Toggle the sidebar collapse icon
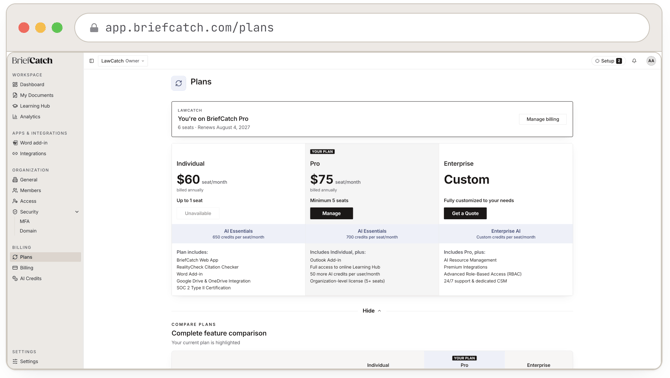 tap(91, 61)
